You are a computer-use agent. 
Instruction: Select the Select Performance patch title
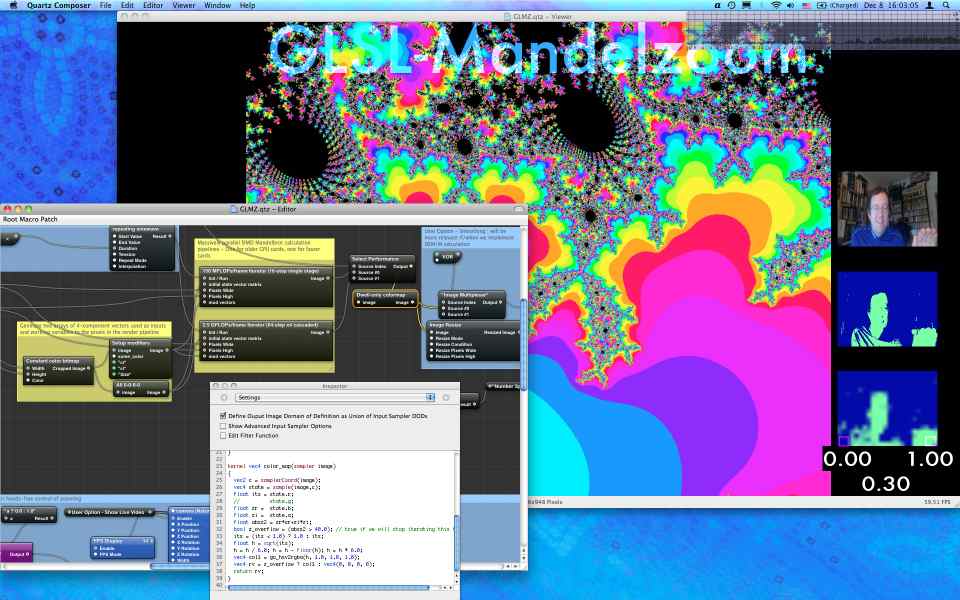375,259
